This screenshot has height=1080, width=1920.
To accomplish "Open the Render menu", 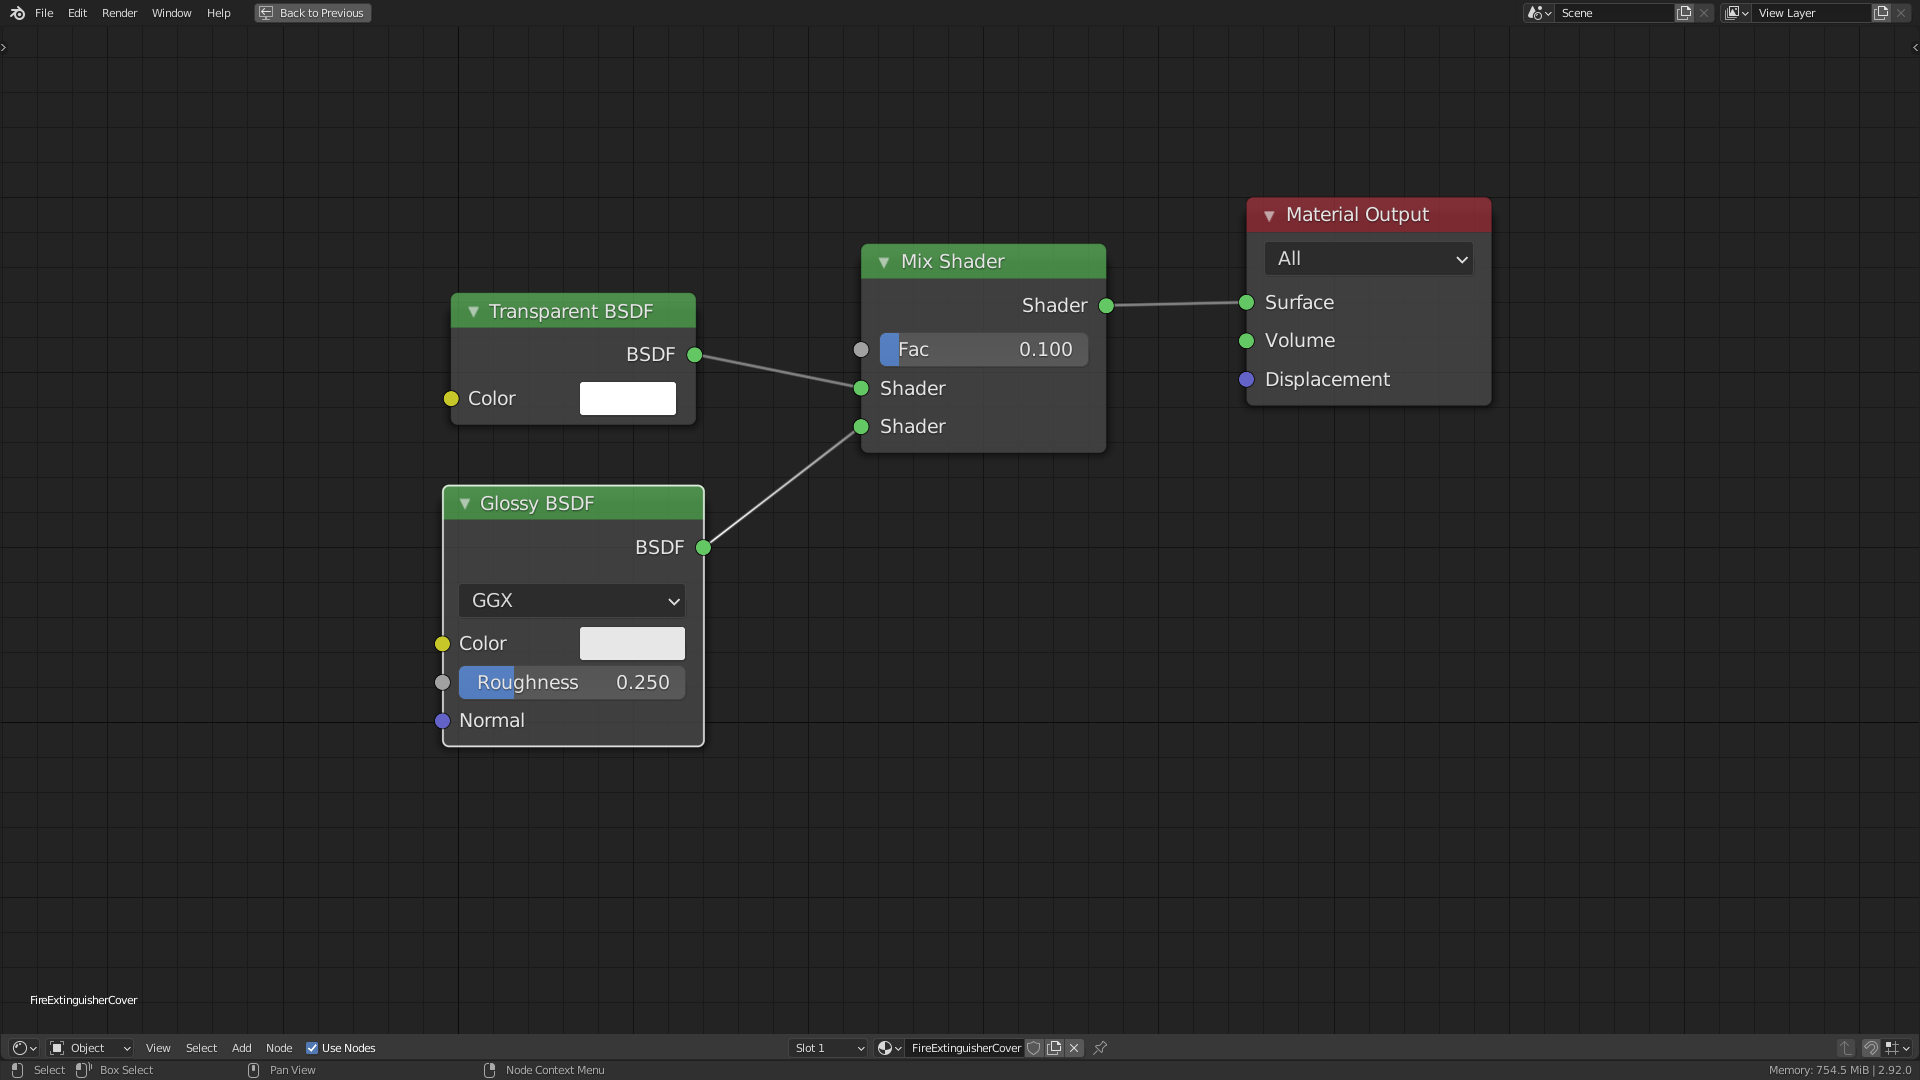I will [119, 13].
